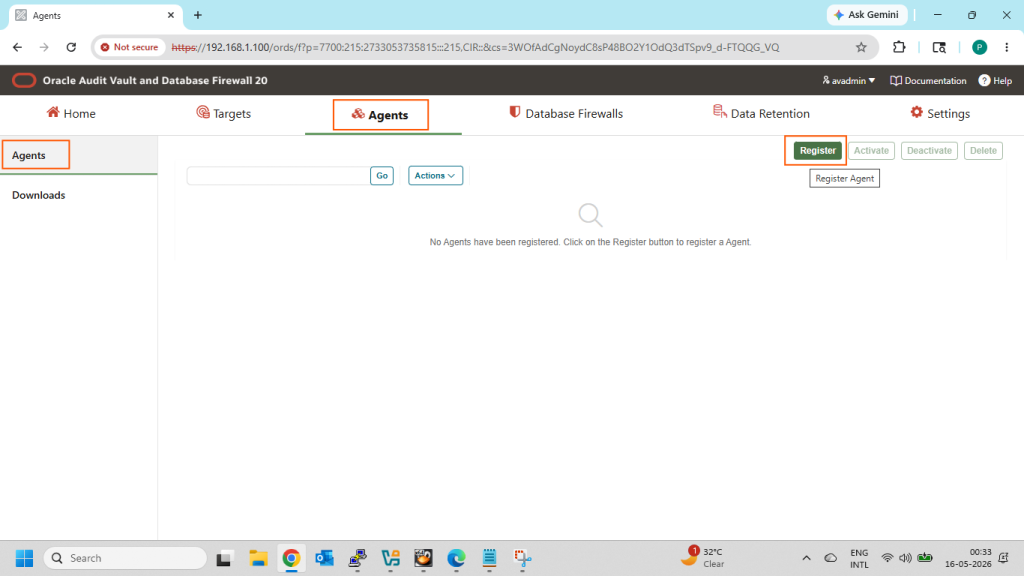Open the Settings tab

pos(940,114)
